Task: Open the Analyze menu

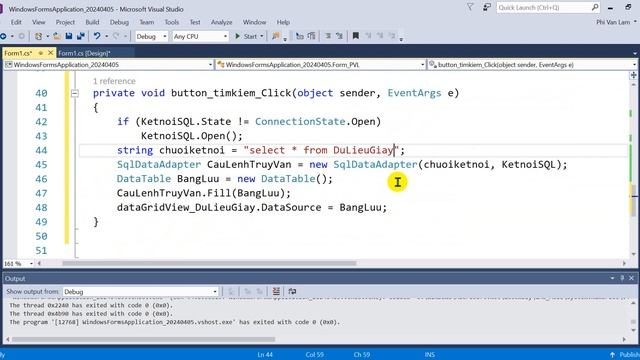Action: [x=222, y=22]
